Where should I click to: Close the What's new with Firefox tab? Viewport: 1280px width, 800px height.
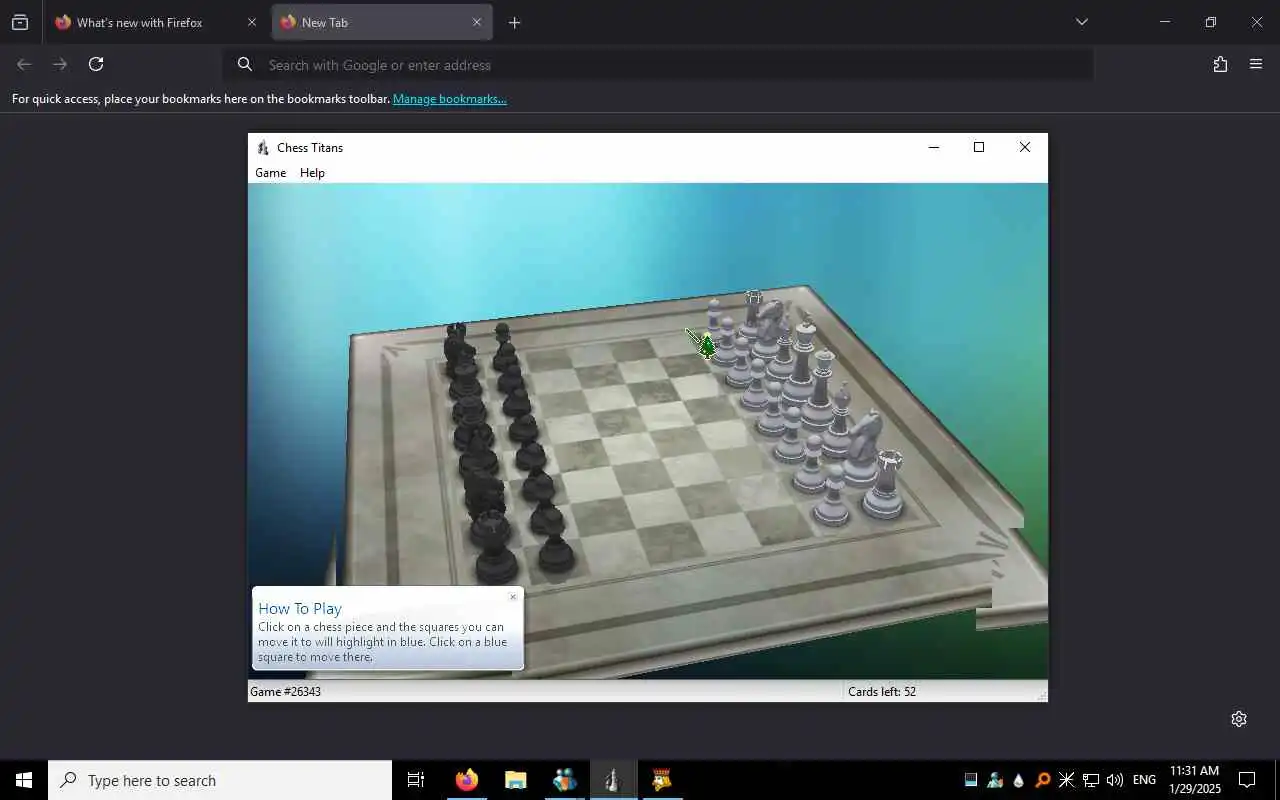[x=252, y=22]
